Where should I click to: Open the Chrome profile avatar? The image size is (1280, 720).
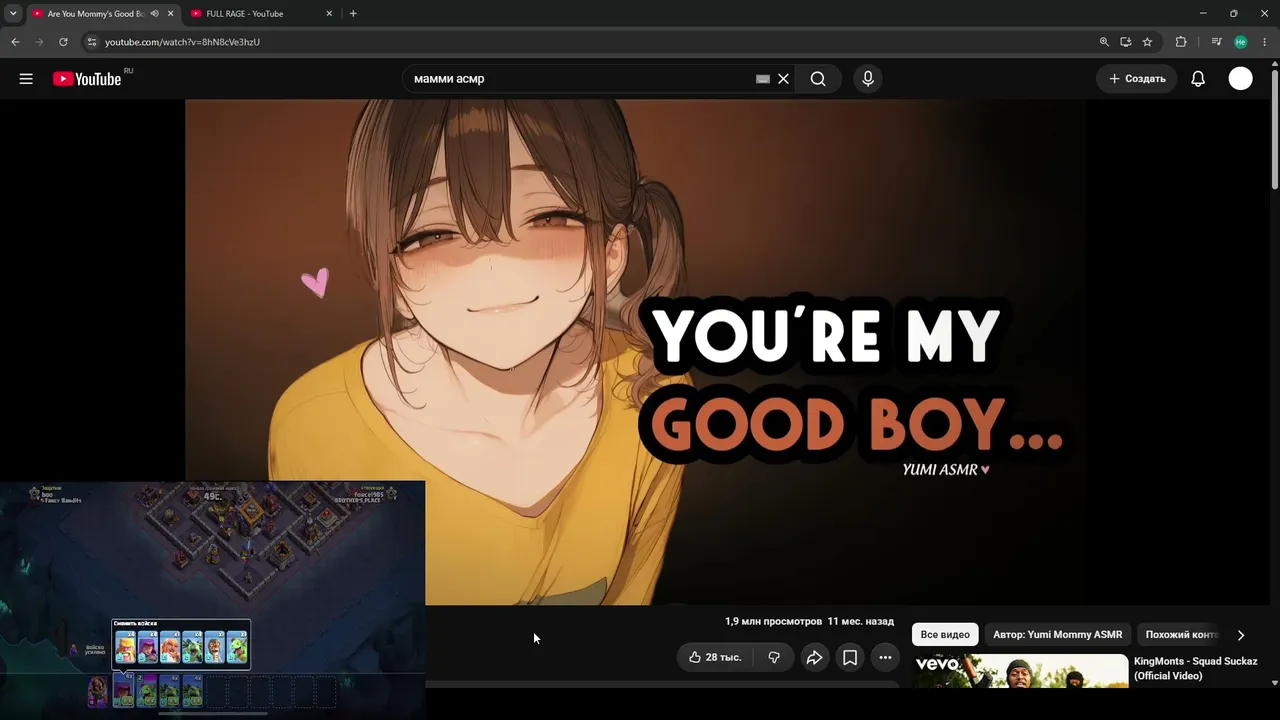[1241, 42]
